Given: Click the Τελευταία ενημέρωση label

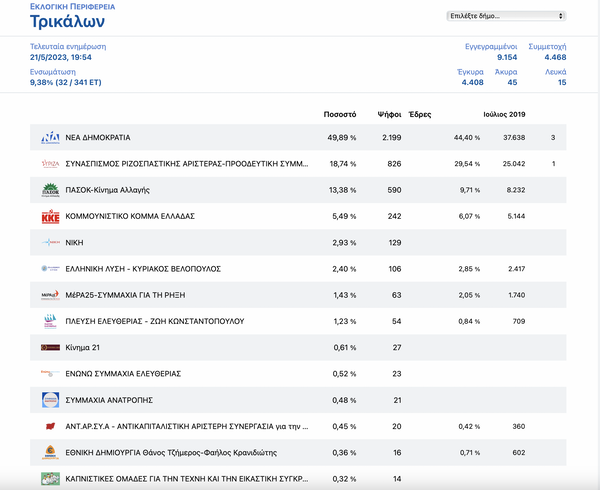Looking at the screenshot, I should click(x=68, y=47).
